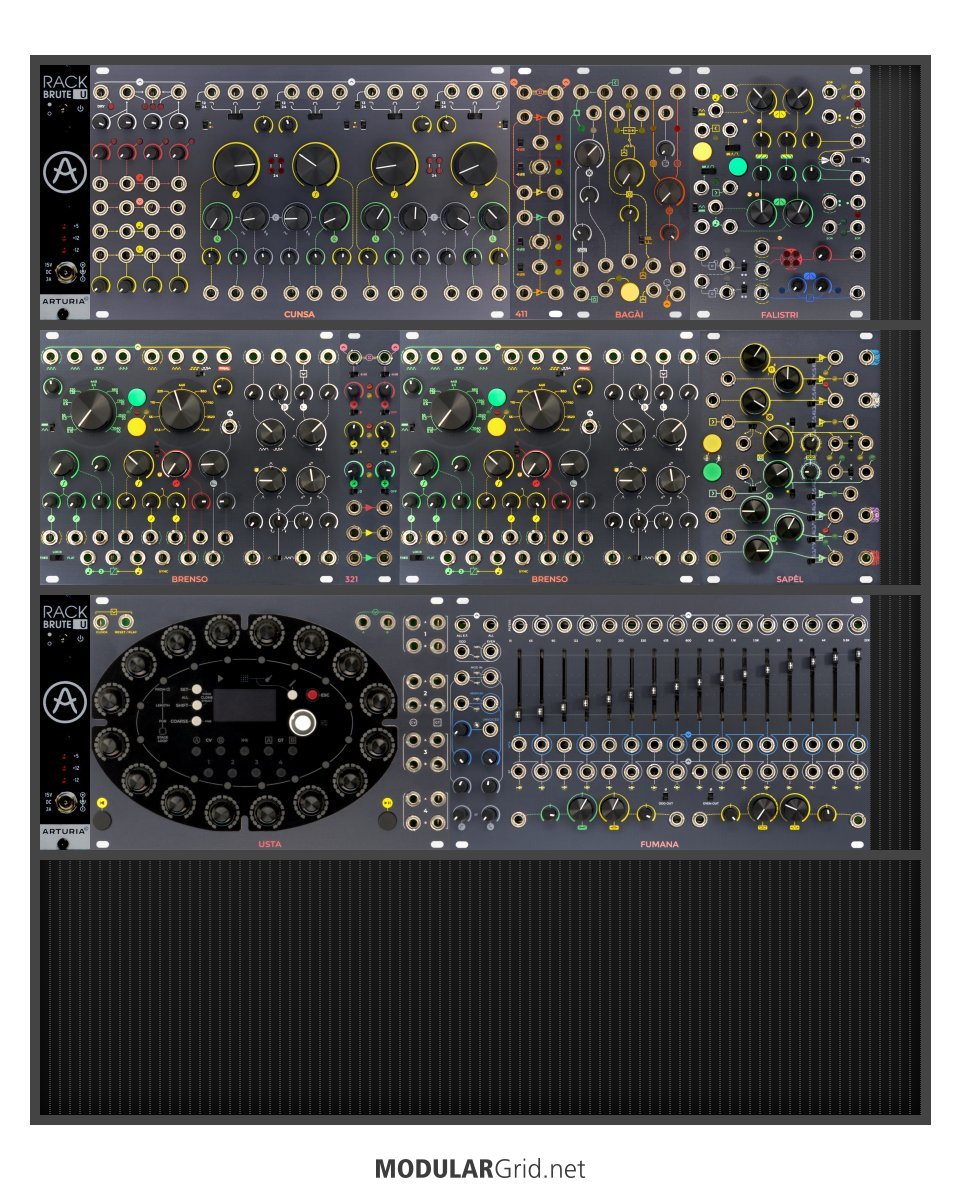The width and height of the screenshot is (961, 1190).
Task: Click the 321 module label
Action: 351,579
